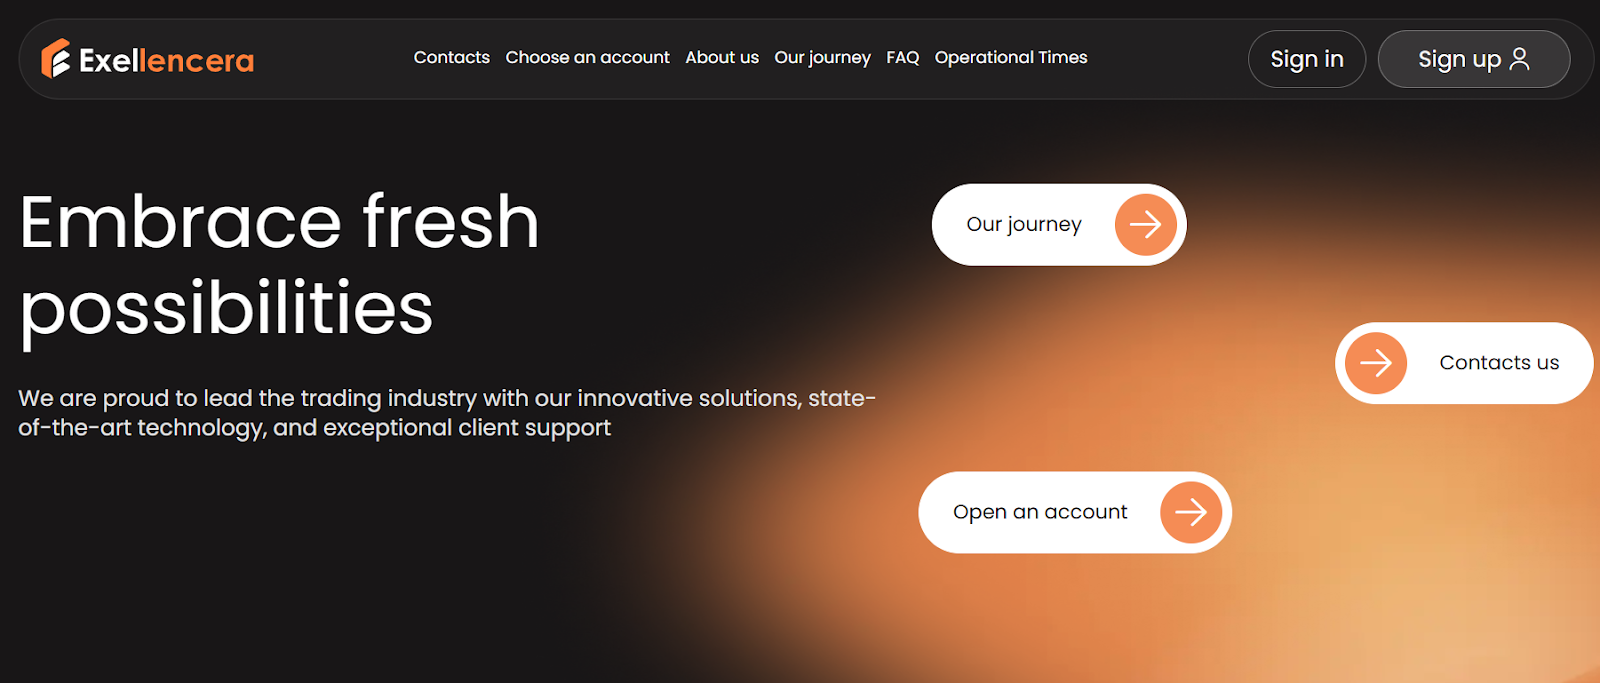This screenshot has width=1600, height=683.
Task: Click the Sign in button
Action: [1307, 59]
